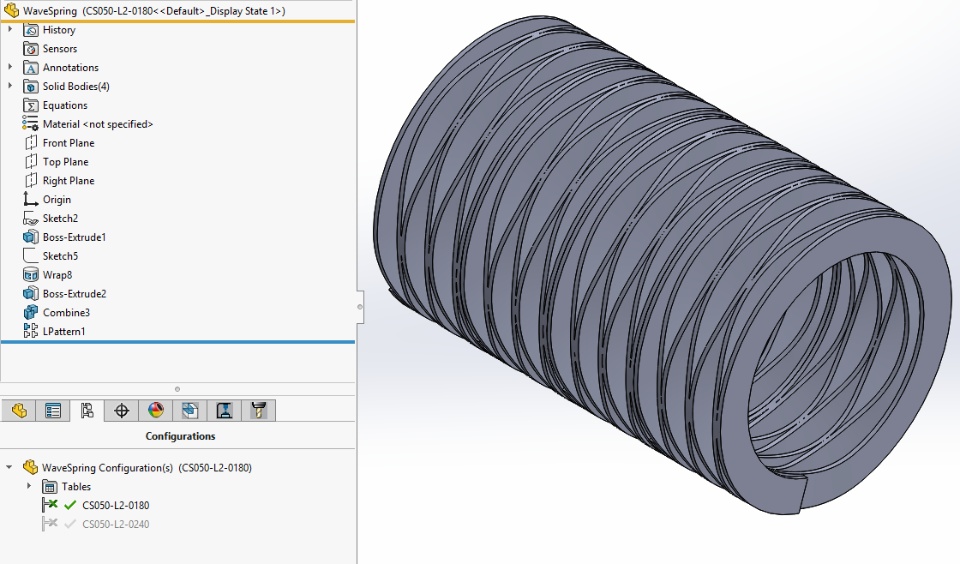Select the LPattern1 feature icon
The width and height of the screenshot is (960, 564).
coord(31,331)
